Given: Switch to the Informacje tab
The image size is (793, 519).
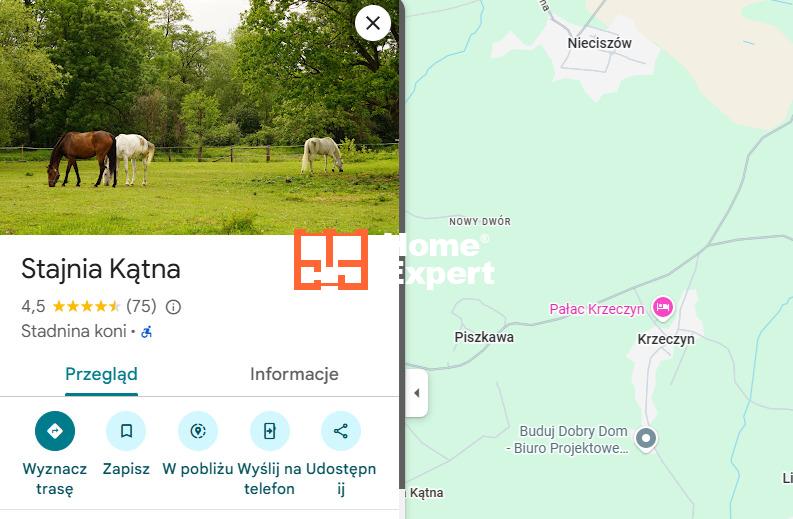Looking at the screenshot, I should click(x=294, y=374).
